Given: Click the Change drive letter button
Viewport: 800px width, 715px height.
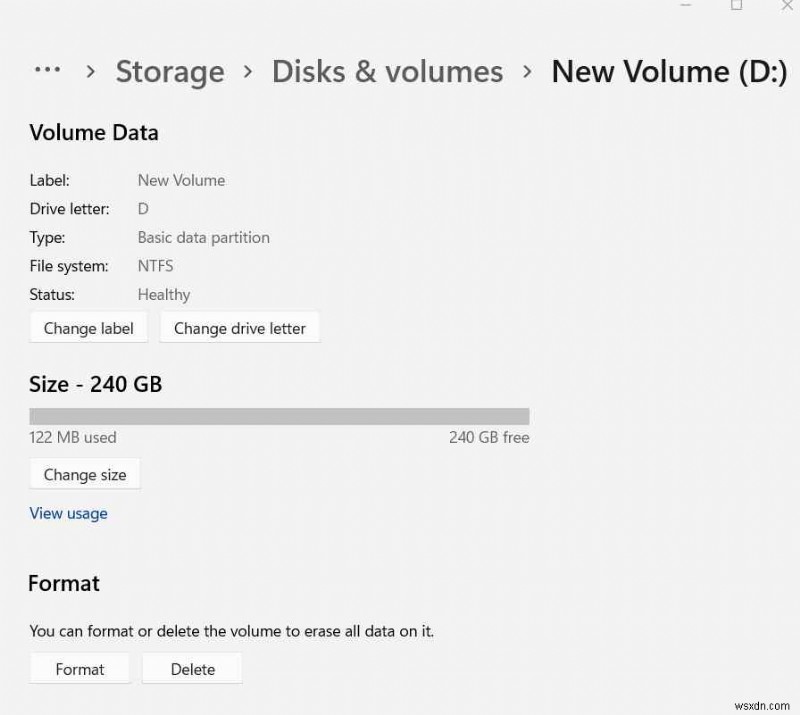Looking at the screenshot, I should click(239, 327).
